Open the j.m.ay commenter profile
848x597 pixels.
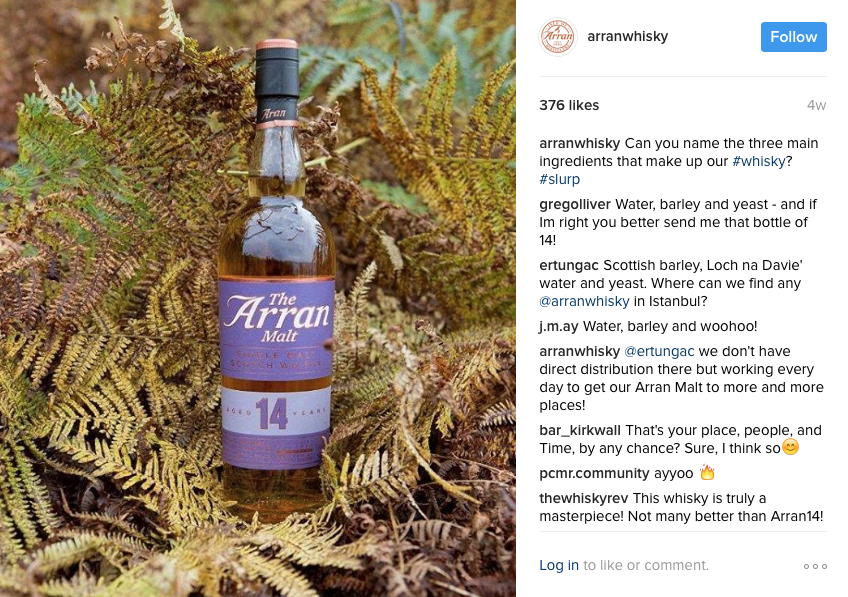point(559,327)
